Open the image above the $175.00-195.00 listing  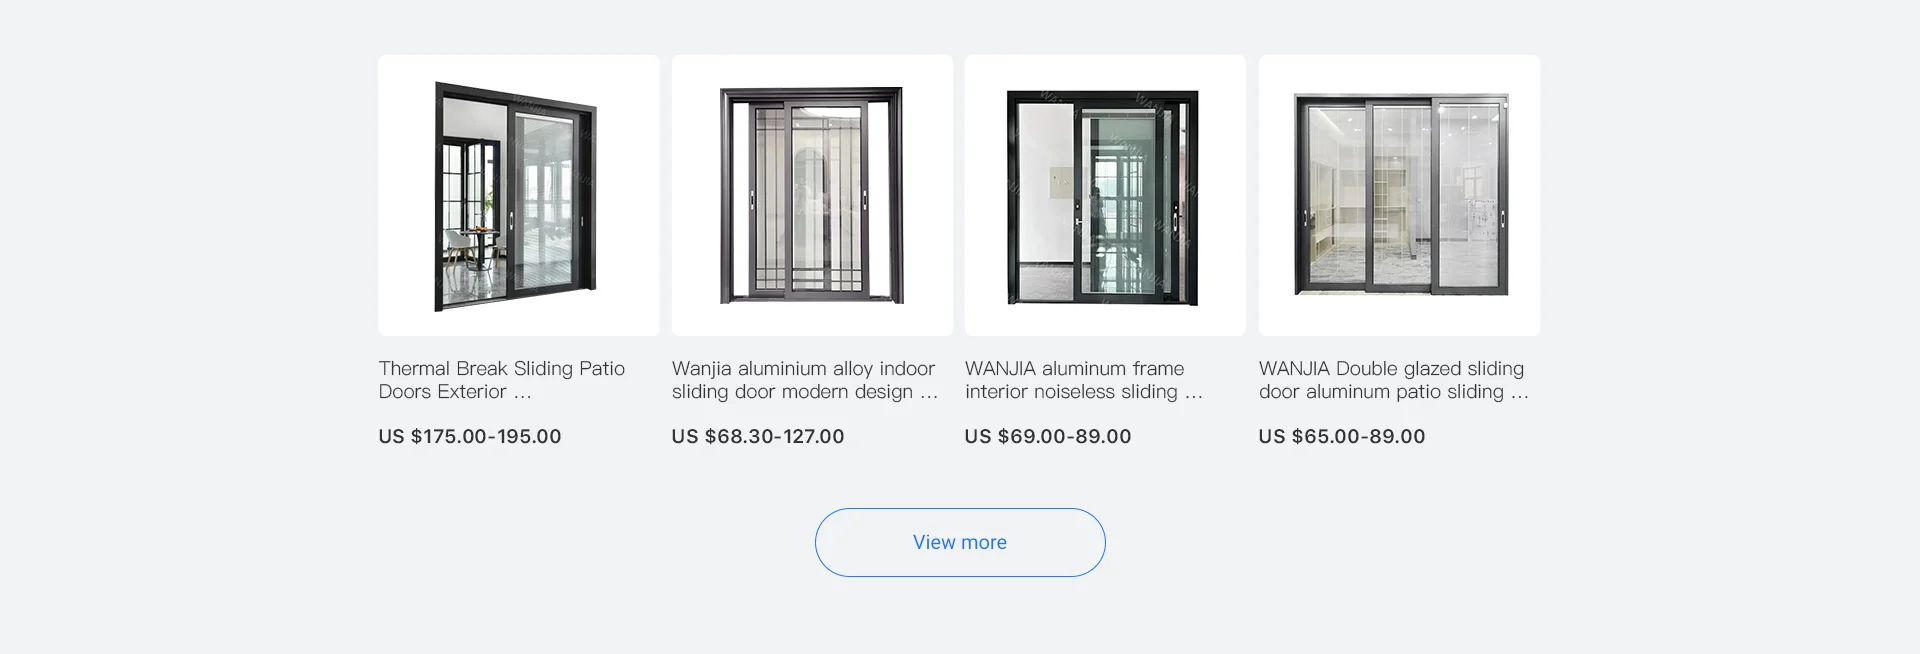518,195
